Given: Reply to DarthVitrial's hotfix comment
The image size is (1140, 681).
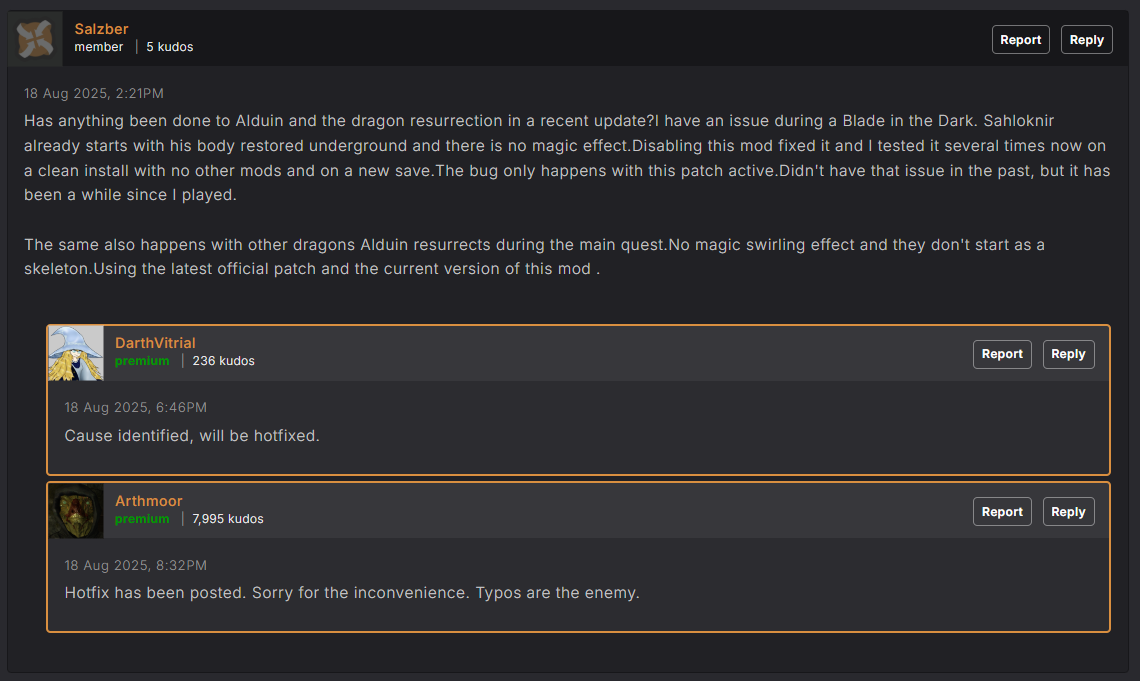Looking at the screenshot, I should (x=1068, y=354).
